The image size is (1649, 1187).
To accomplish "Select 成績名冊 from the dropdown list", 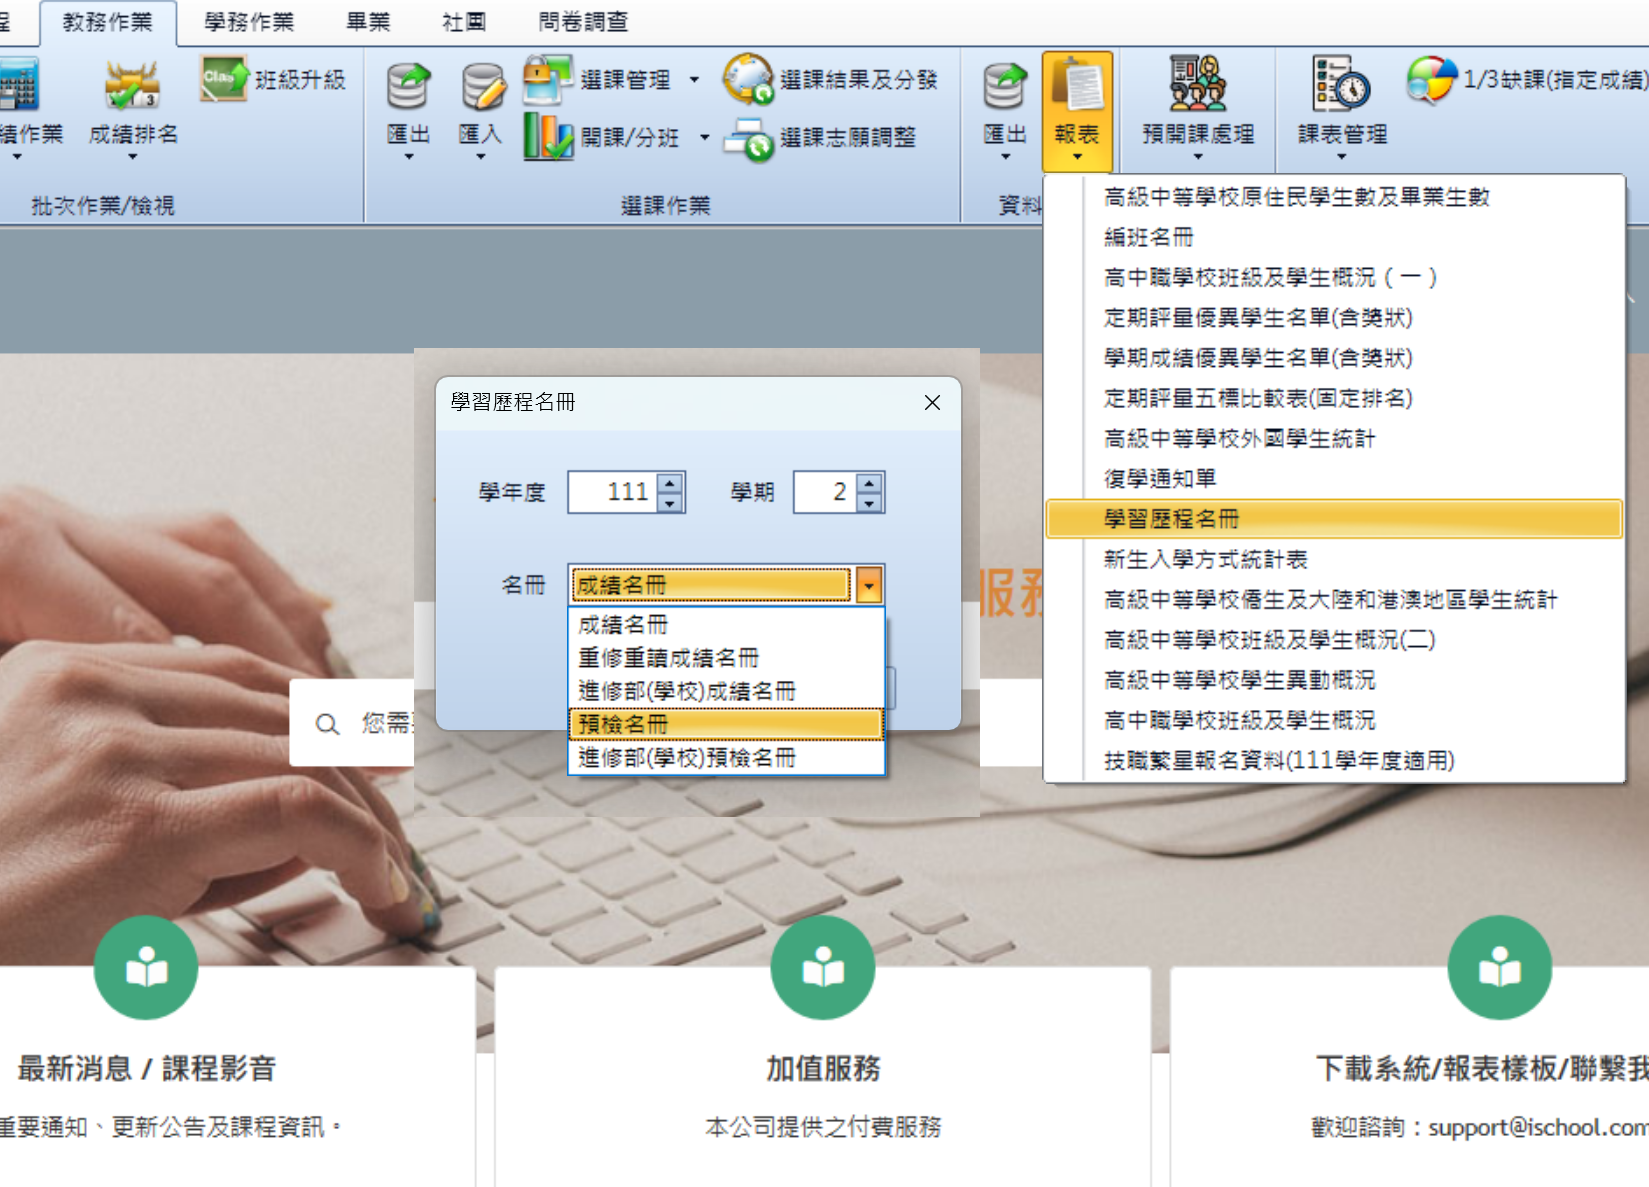I will pyautogui.click(x=726, y=625).
